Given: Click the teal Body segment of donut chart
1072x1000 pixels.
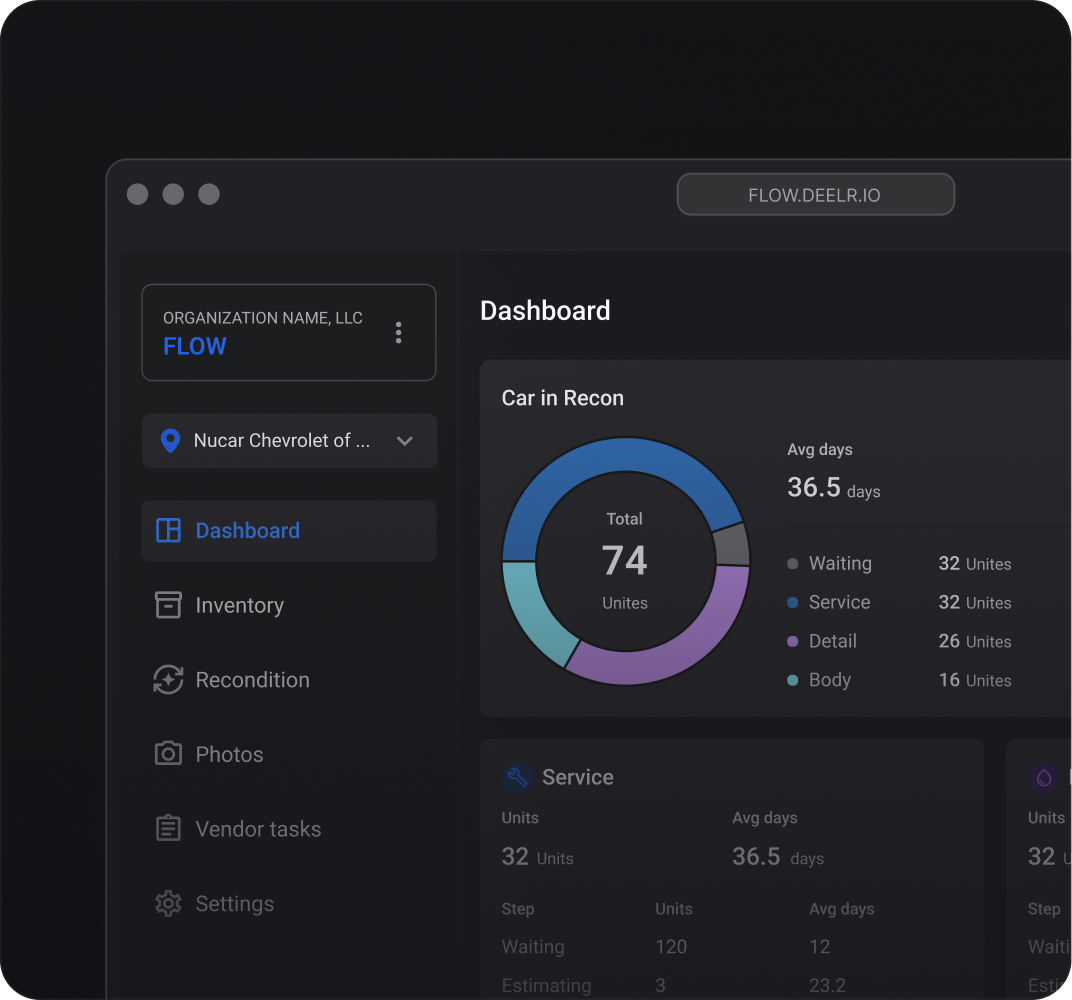Looking at the screenshot, I should pos(528,610).
